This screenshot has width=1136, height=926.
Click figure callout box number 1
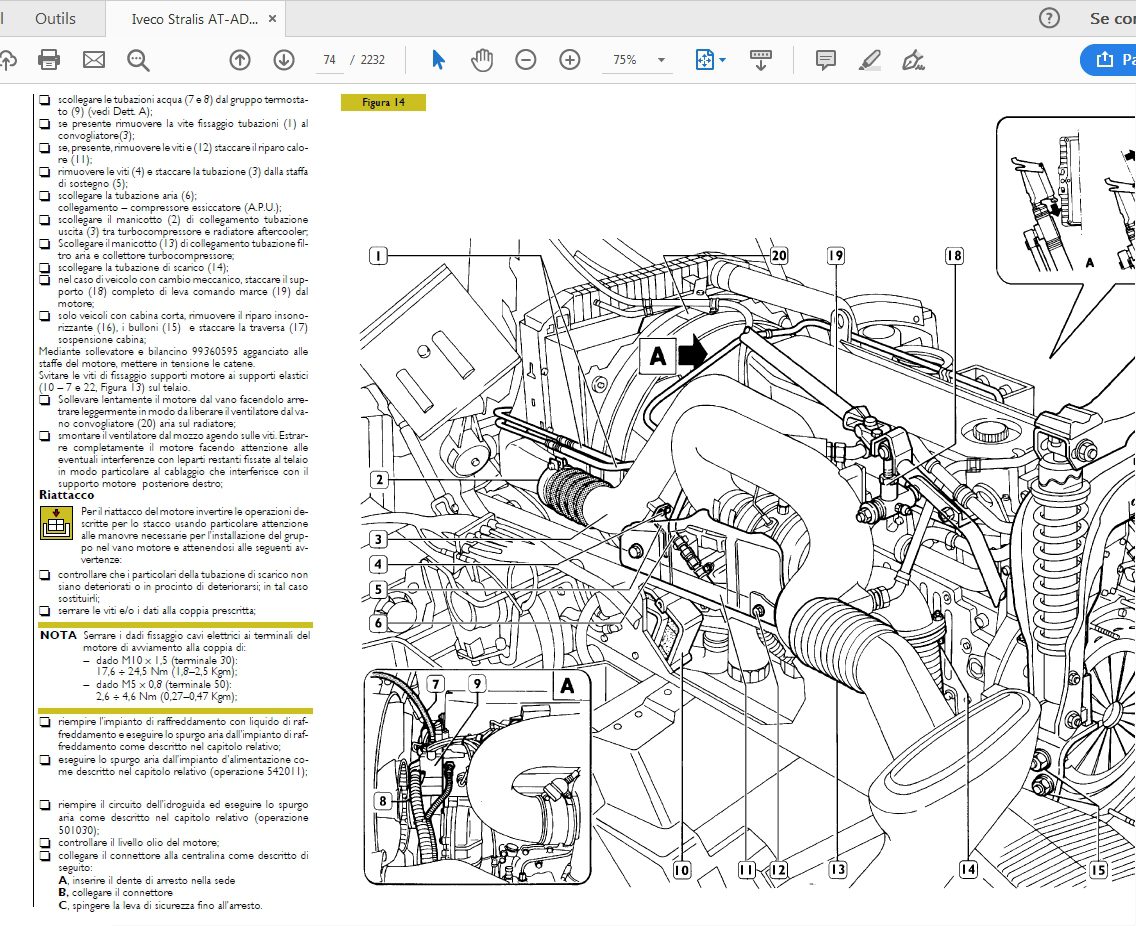click(x=378, y=256)
